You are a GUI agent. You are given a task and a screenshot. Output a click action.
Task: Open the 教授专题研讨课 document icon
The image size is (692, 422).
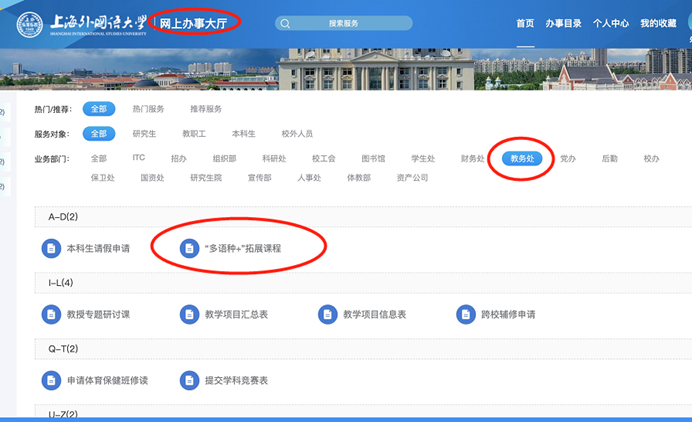(51, 315)
